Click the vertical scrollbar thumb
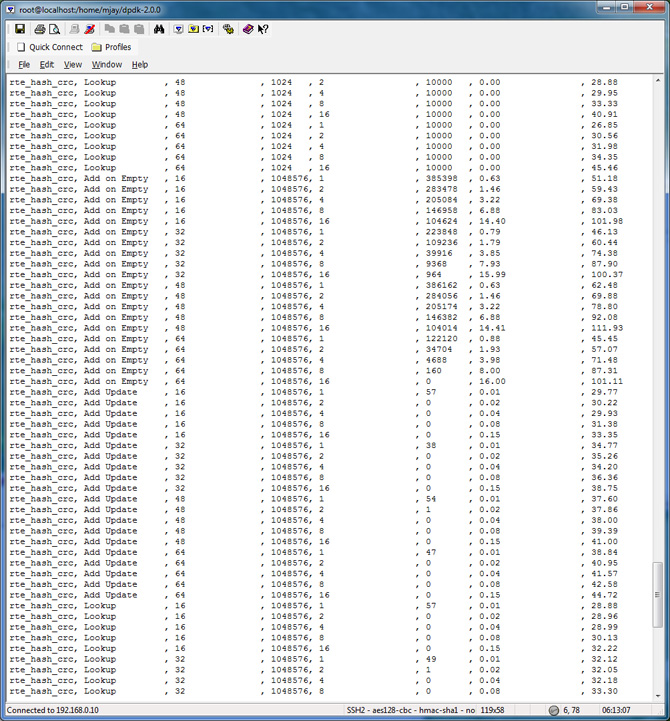The image size is (670, 721). 658,595
